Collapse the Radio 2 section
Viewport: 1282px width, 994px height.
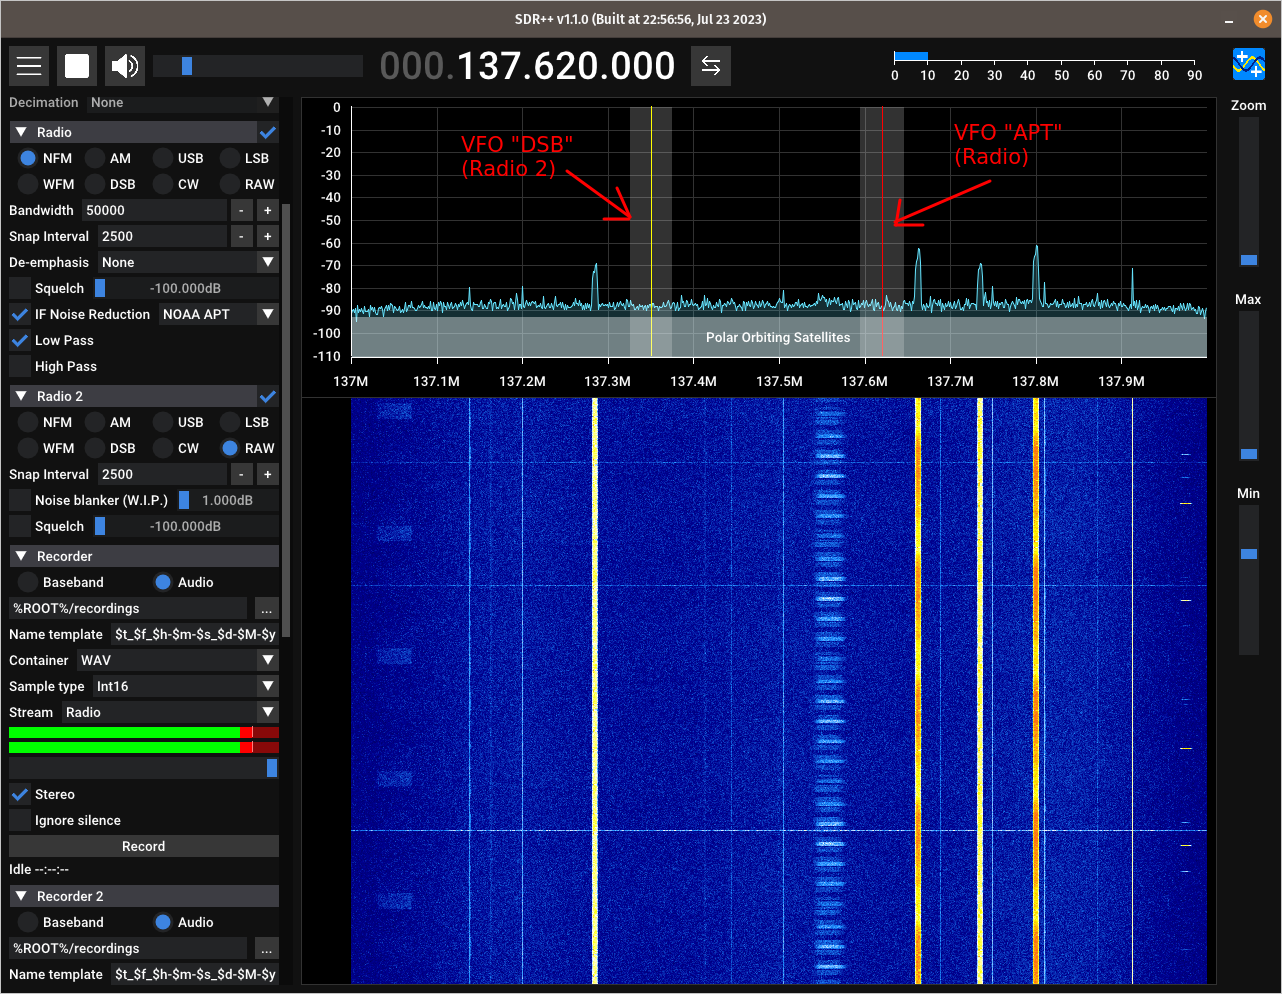(x=21, y=396)
